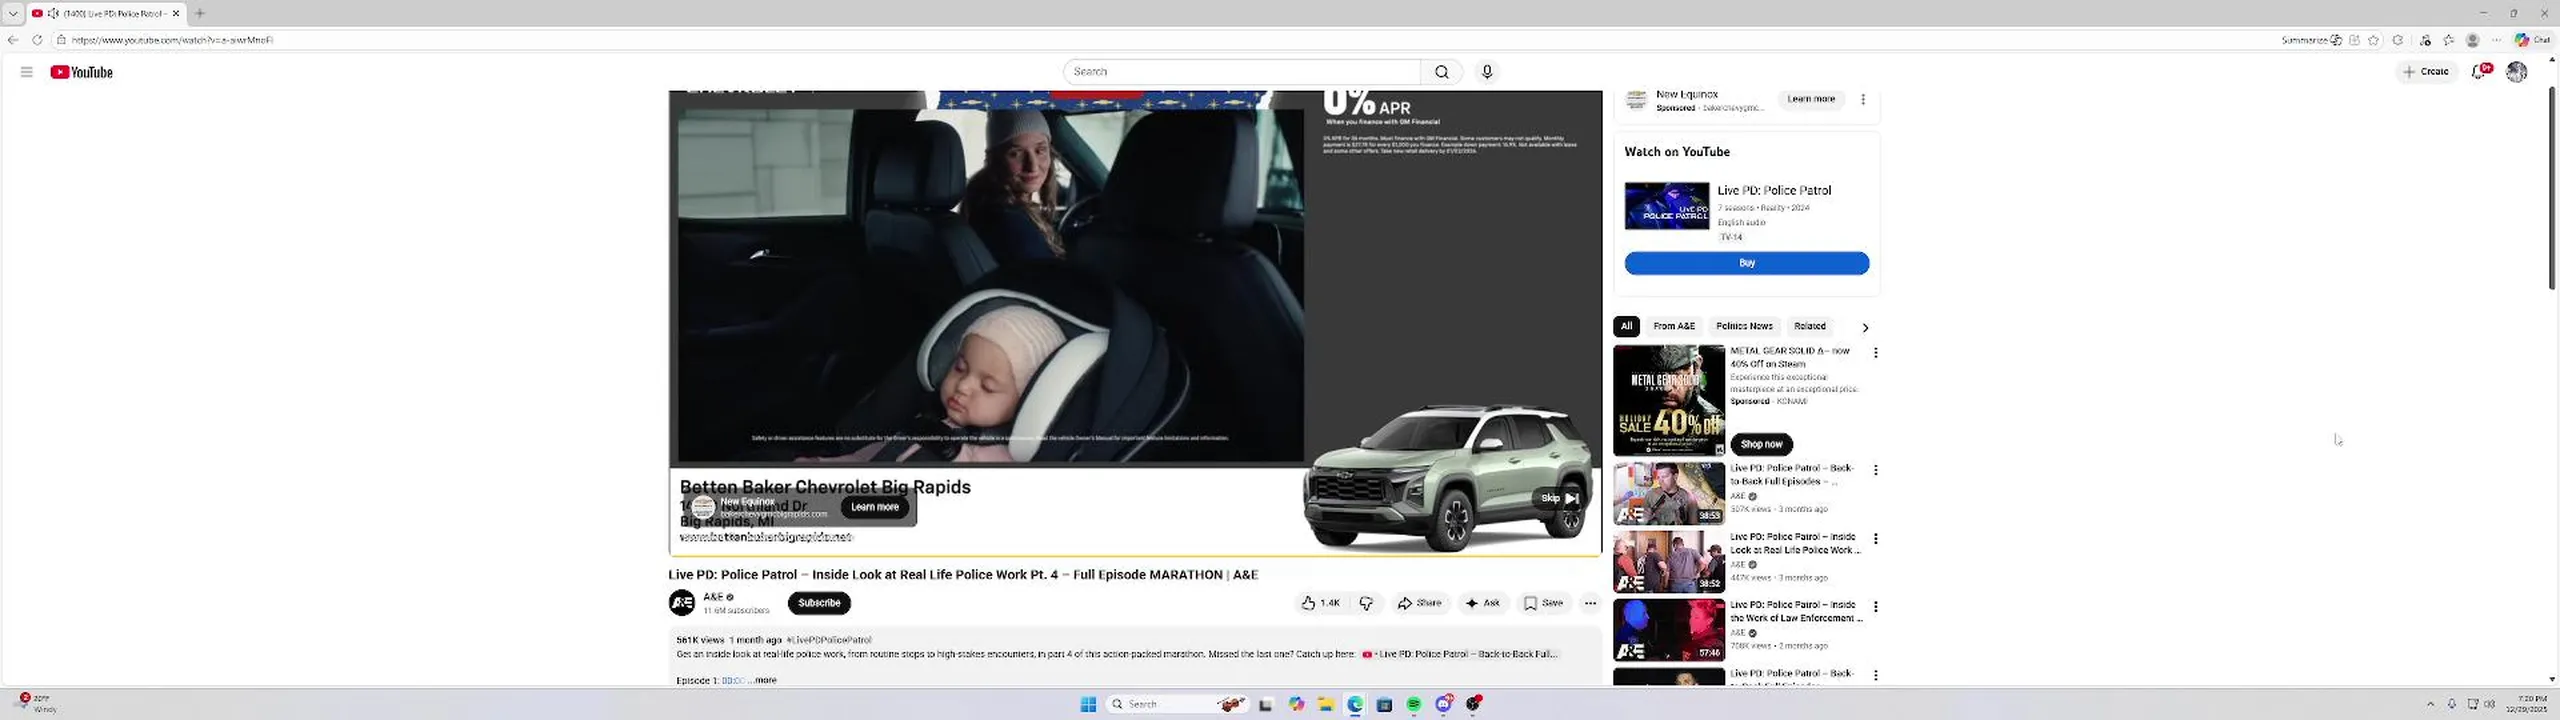Click Learn more on the video ad overlay
Image resolution: width=2560 pixels, height=720 pixels.
[874, 507]
